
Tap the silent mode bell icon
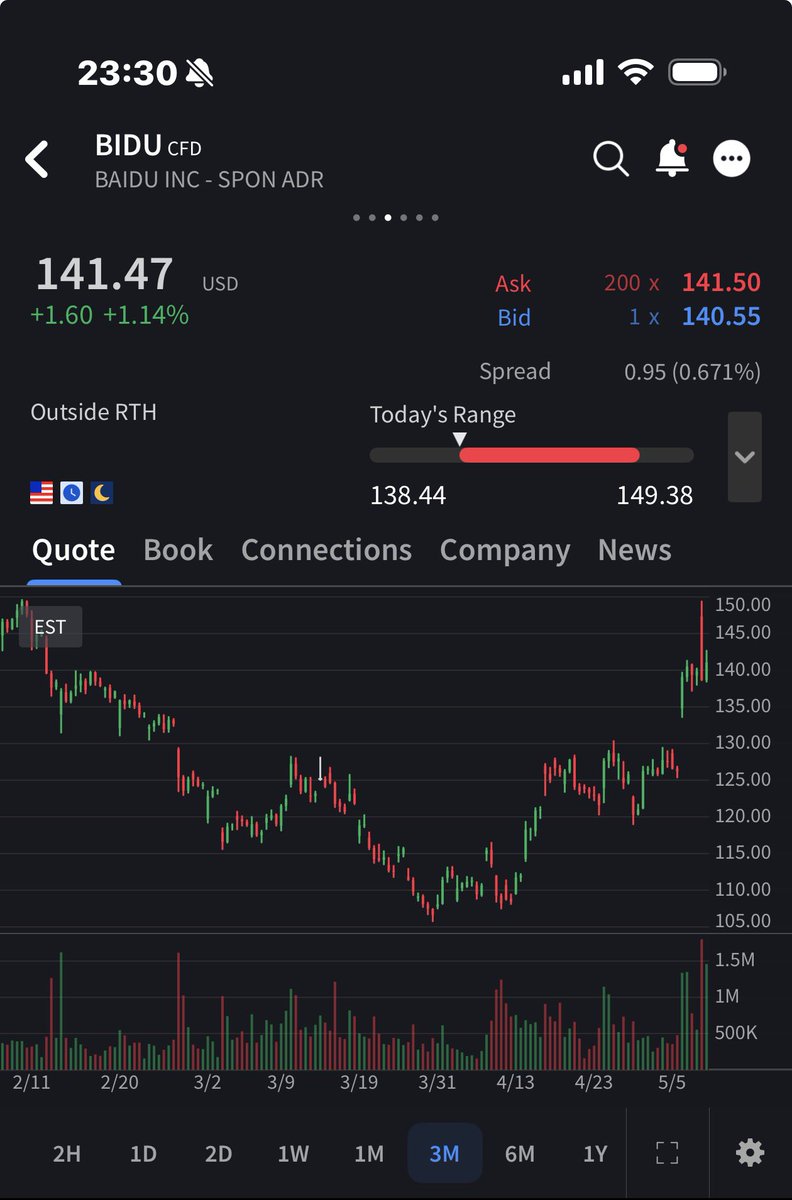pos(199,72)
